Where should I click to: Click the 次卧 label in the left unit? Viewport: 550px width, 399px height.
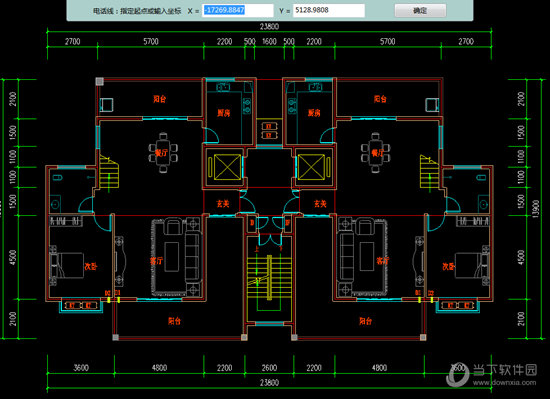coord(90,266)
